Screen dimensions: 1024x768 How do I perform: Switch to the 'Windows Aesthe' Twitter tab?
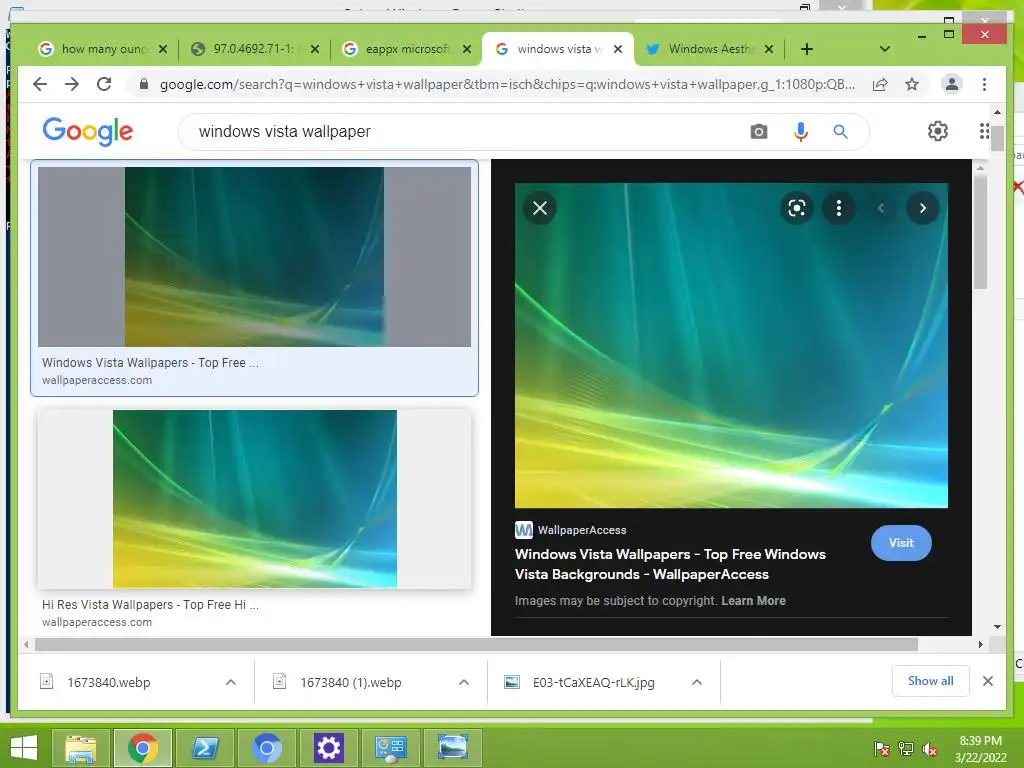(702, 49)
